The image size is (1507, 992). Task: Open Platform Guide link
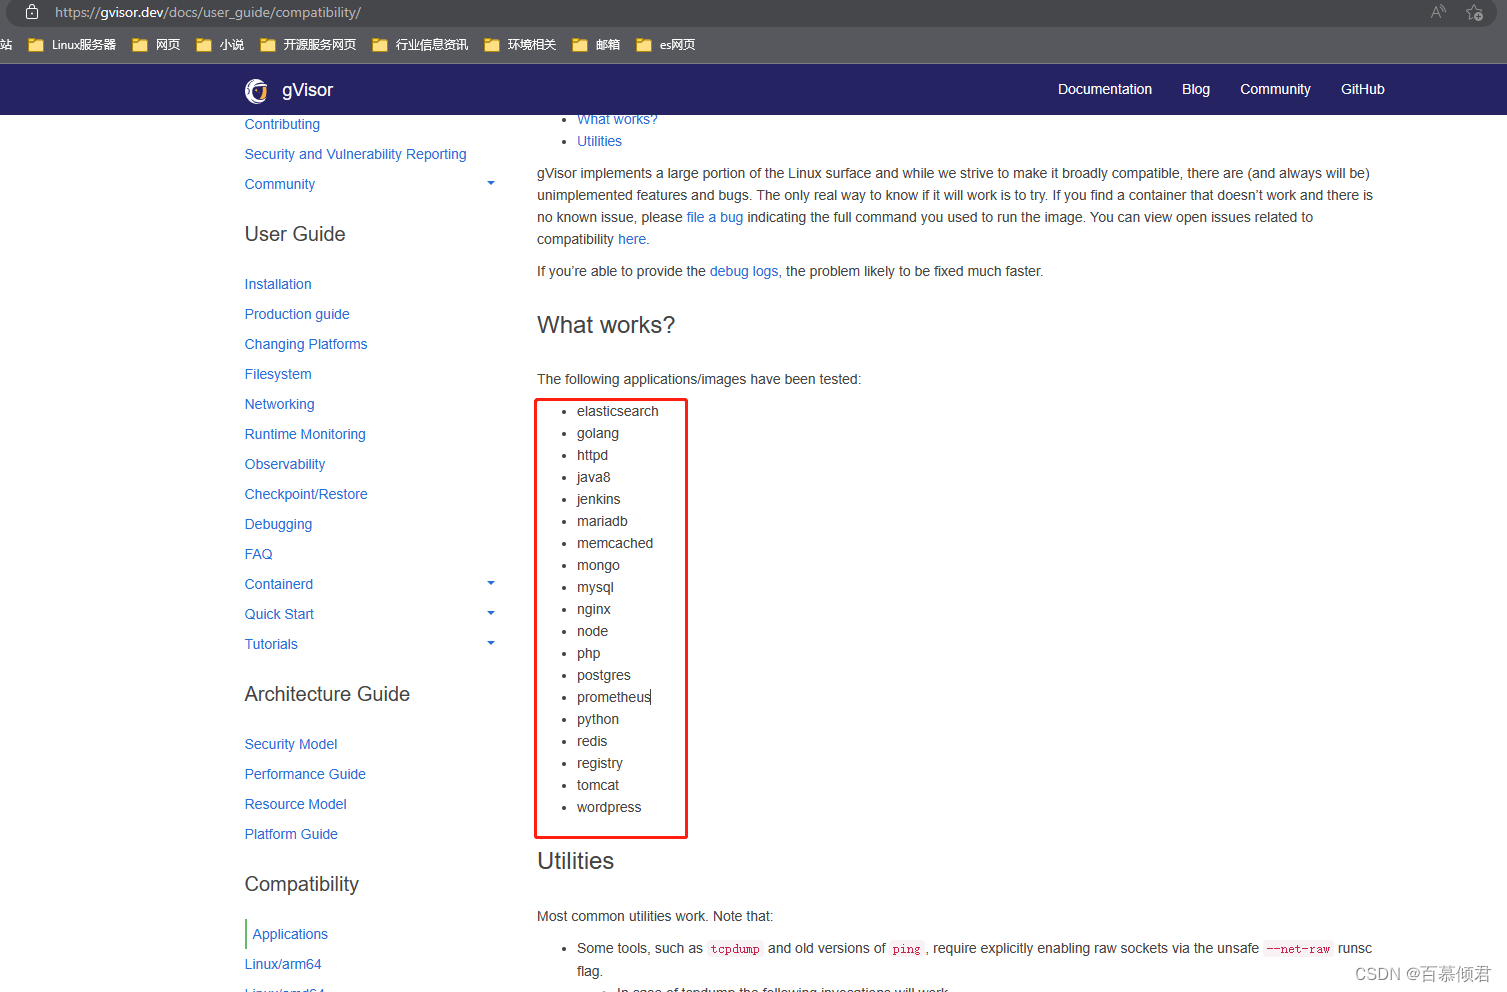(291, 834)
